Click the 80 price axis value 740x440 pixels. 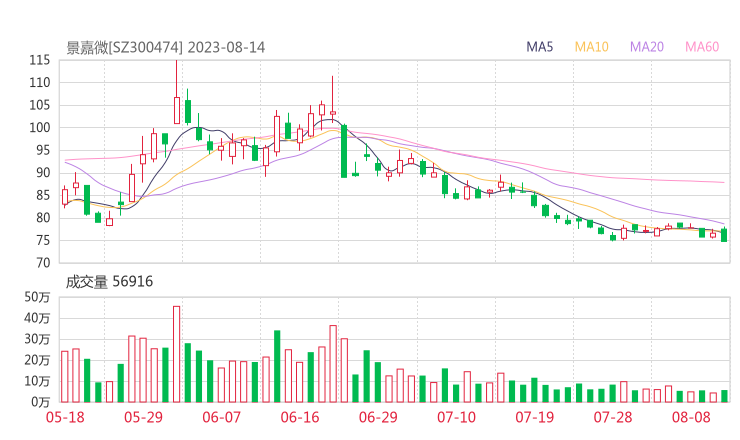tap(43, 218)
